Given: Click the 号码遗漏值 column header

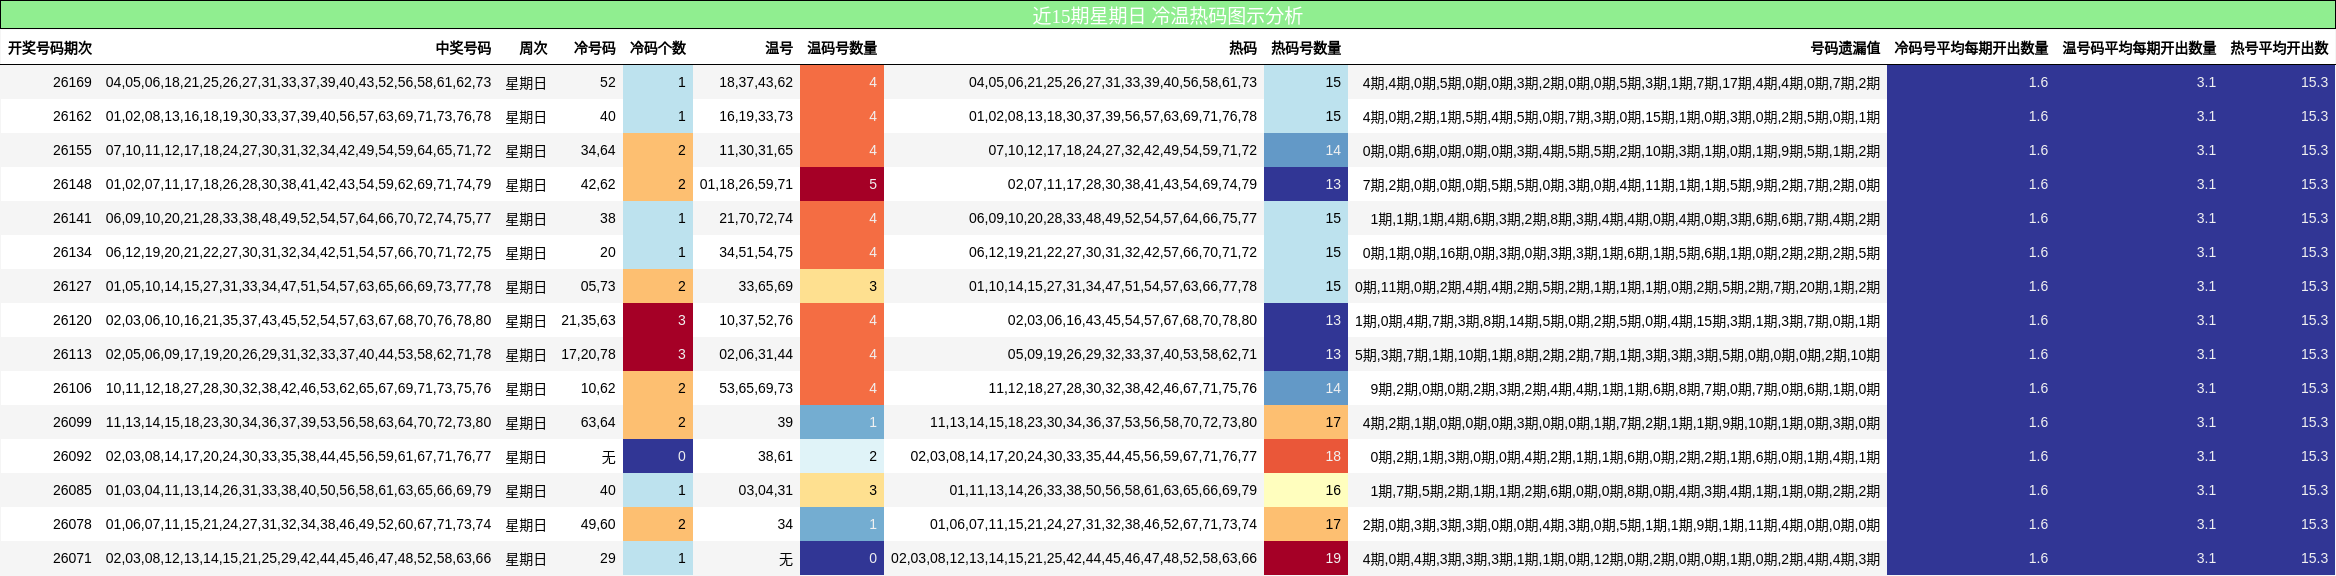Looking at the screenshot, I should 1845,48.
